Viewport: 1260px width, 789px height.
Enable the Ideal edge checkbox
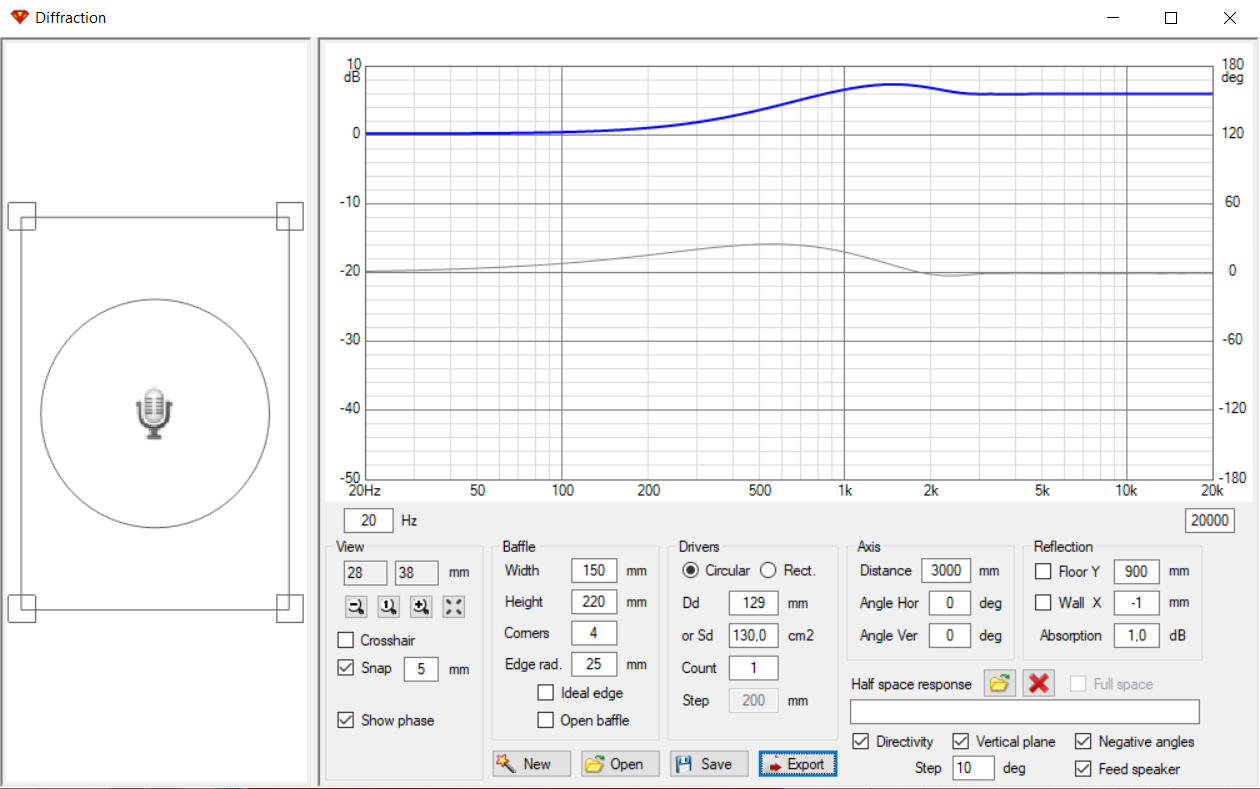[x=546, y=693]
